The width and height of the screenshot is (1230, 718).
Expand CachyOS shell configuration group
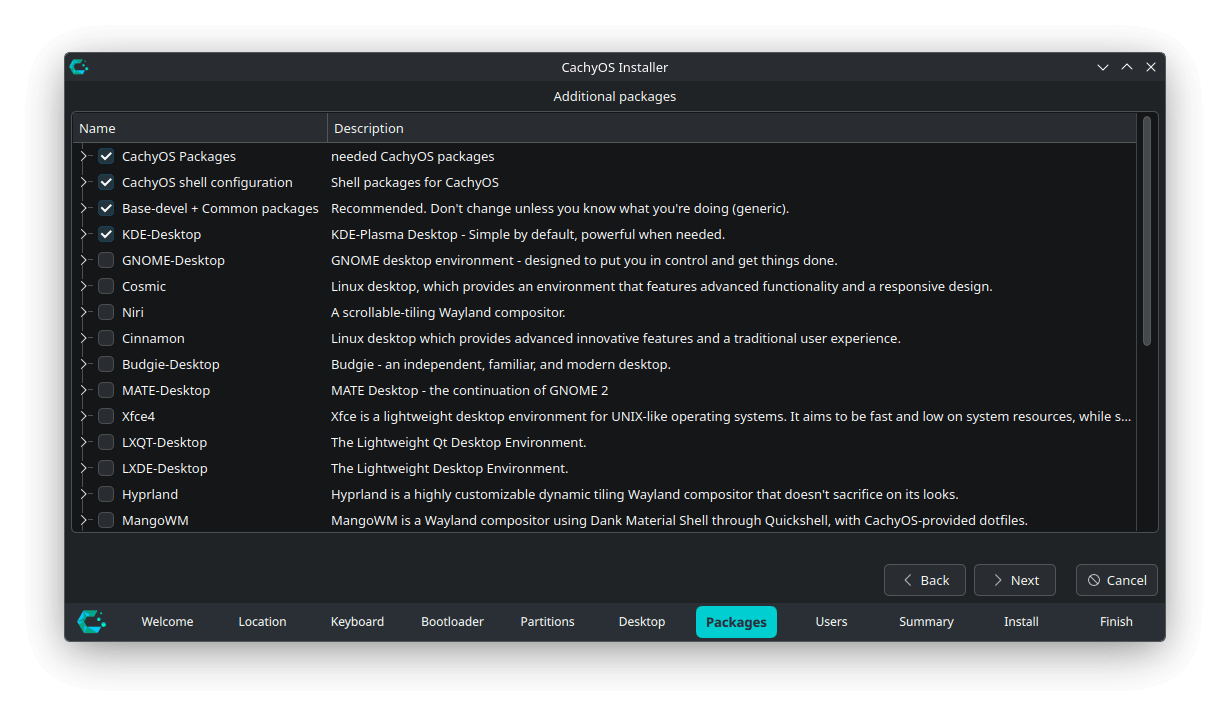click(x=85, y=182)
